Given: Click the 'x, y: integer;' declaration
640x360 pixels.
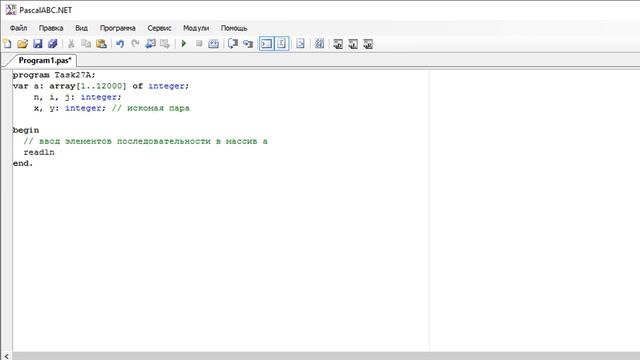Looking at the screenshot, I should point(70,108).
